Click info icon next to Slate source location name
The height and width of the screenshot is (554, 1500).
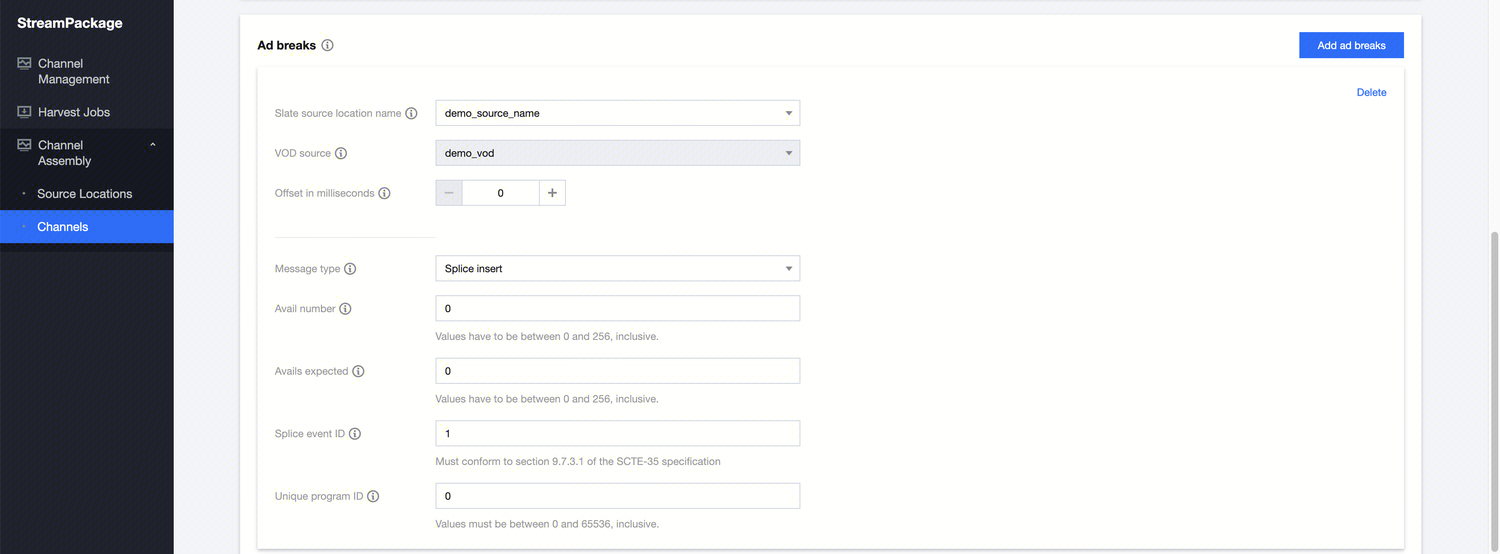(411, 114)
